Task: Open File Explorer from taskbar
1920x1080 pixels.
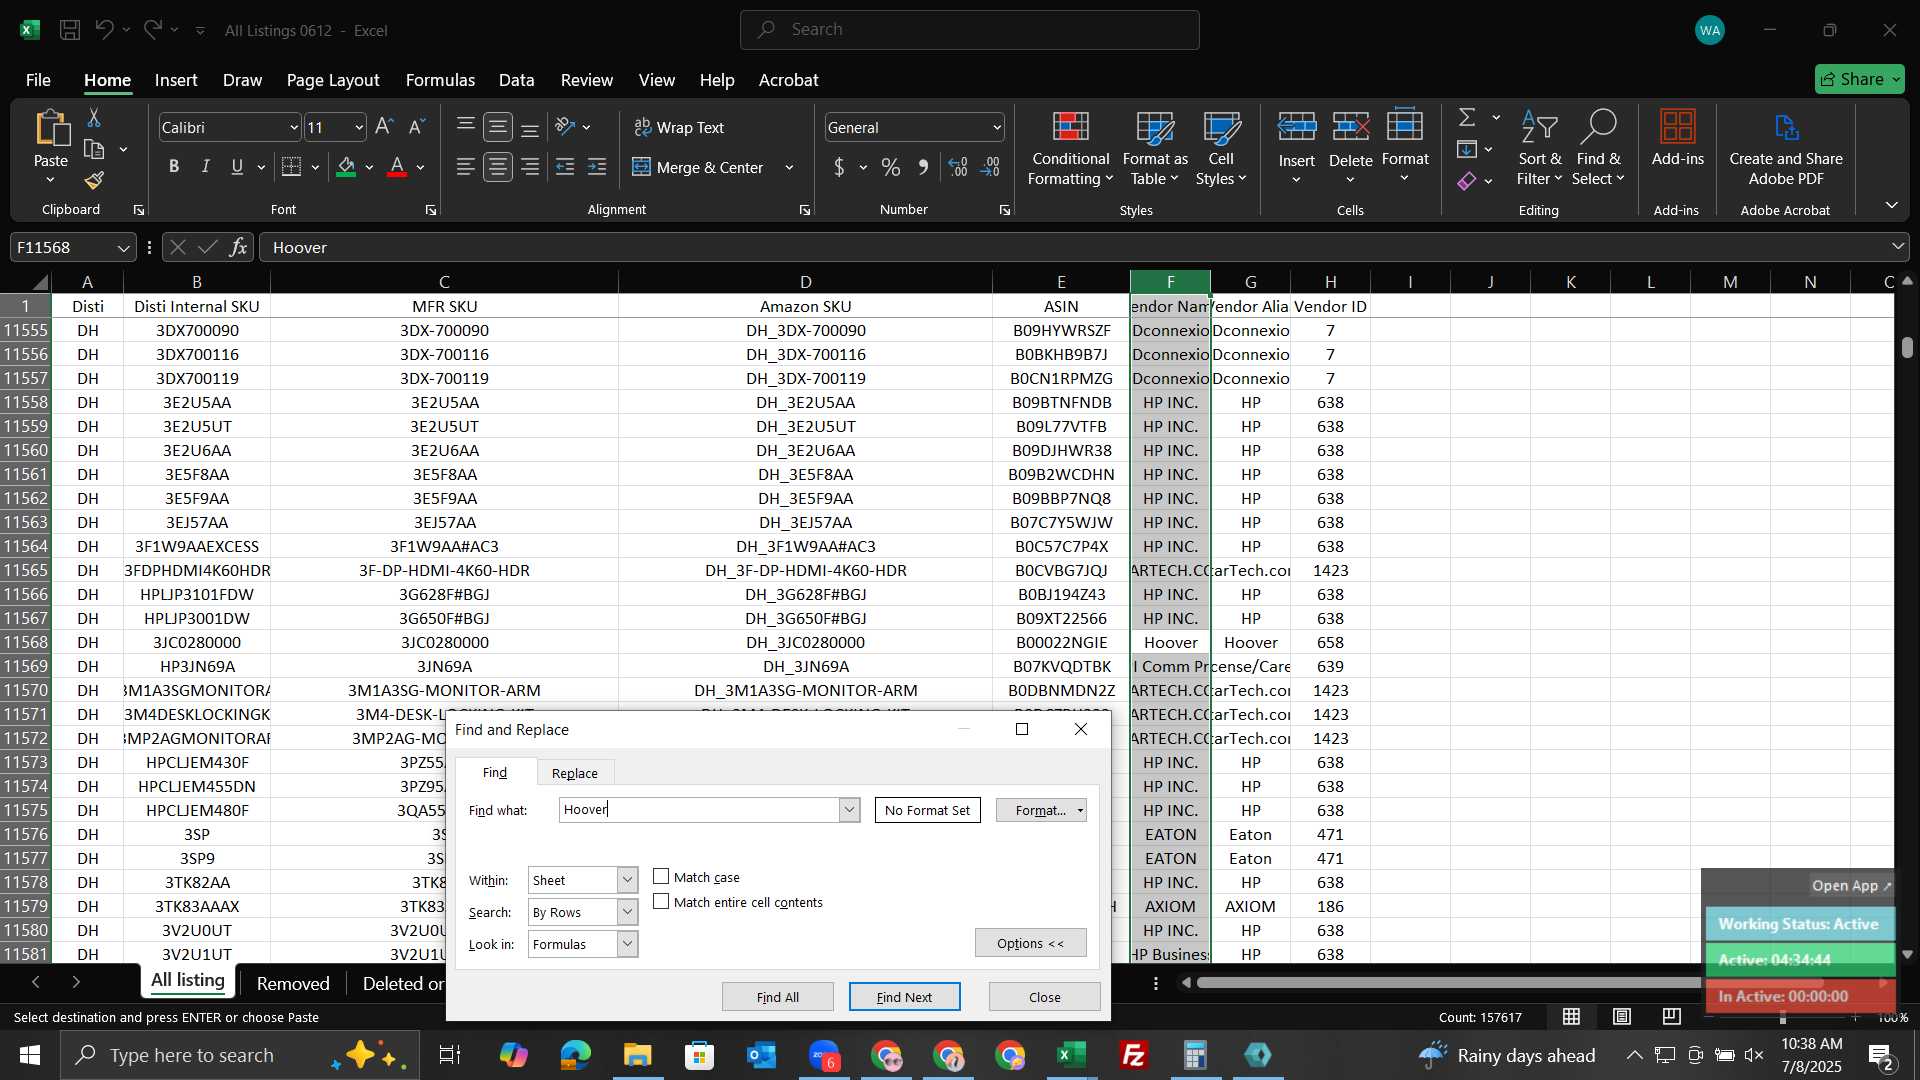Action: tap(637, 1055)
